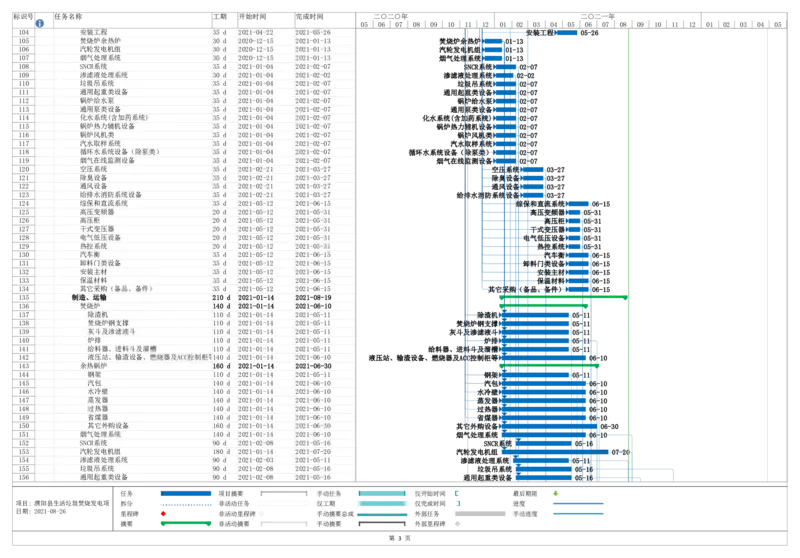Collapse the 安装工程 summary row
The height and width of the screenshot is (558, 800).
pos(74,32)
